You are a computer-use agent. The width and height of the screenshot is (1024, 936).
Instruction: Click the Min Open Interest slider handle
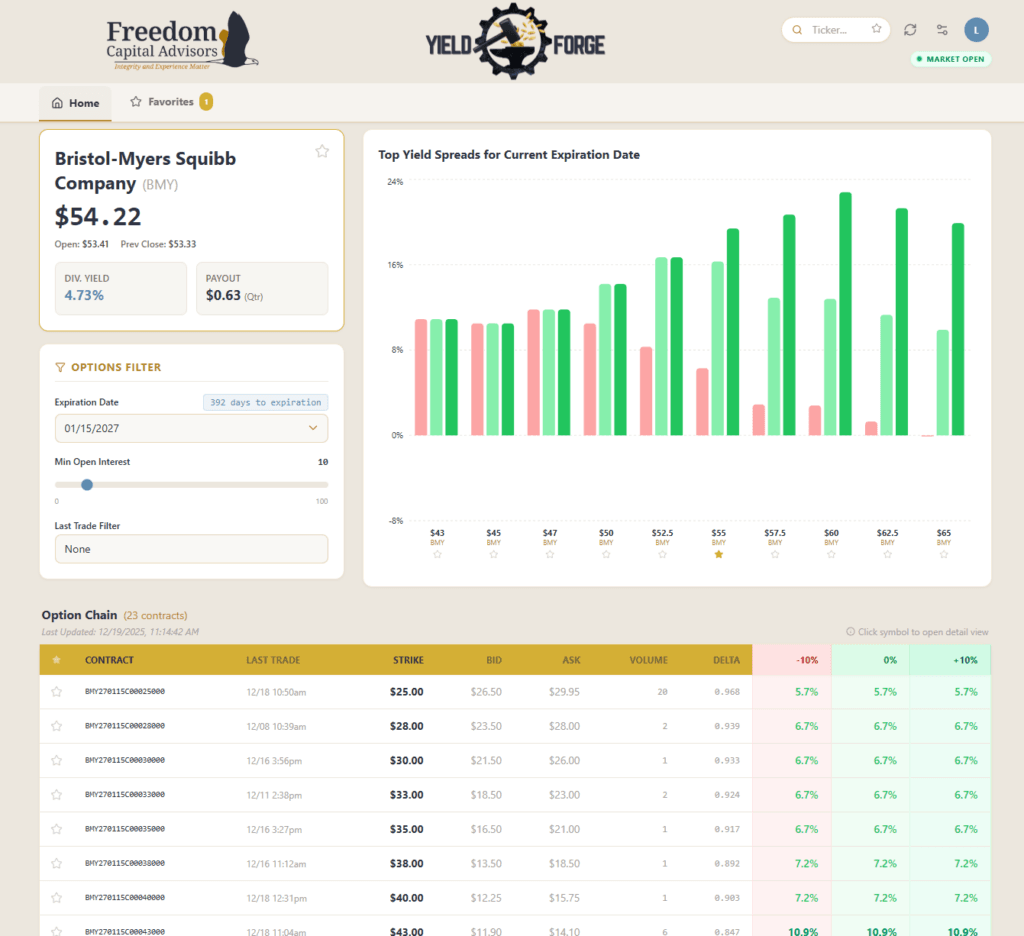click(x=87, y=484)
